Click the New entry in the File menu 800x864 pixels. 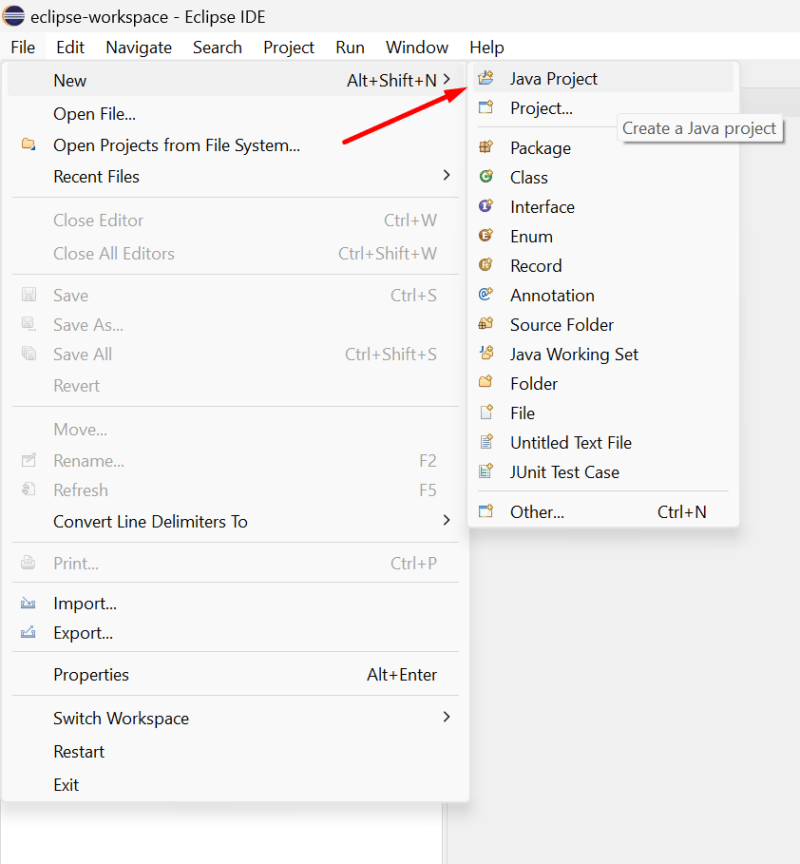(235, 80)
